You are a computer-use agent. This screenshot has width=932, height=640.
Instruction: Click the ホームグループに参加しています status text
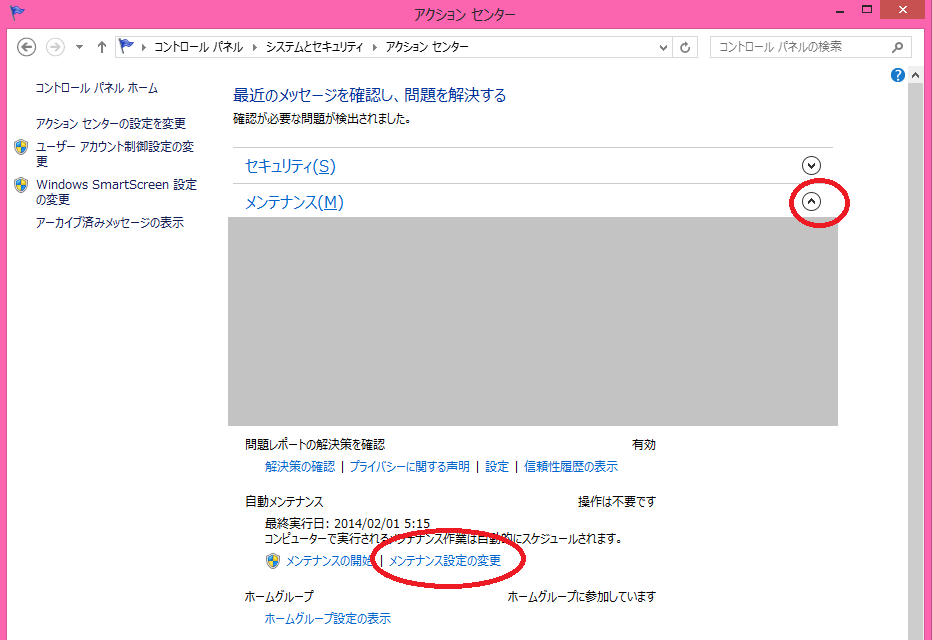(x=581, y=597)
